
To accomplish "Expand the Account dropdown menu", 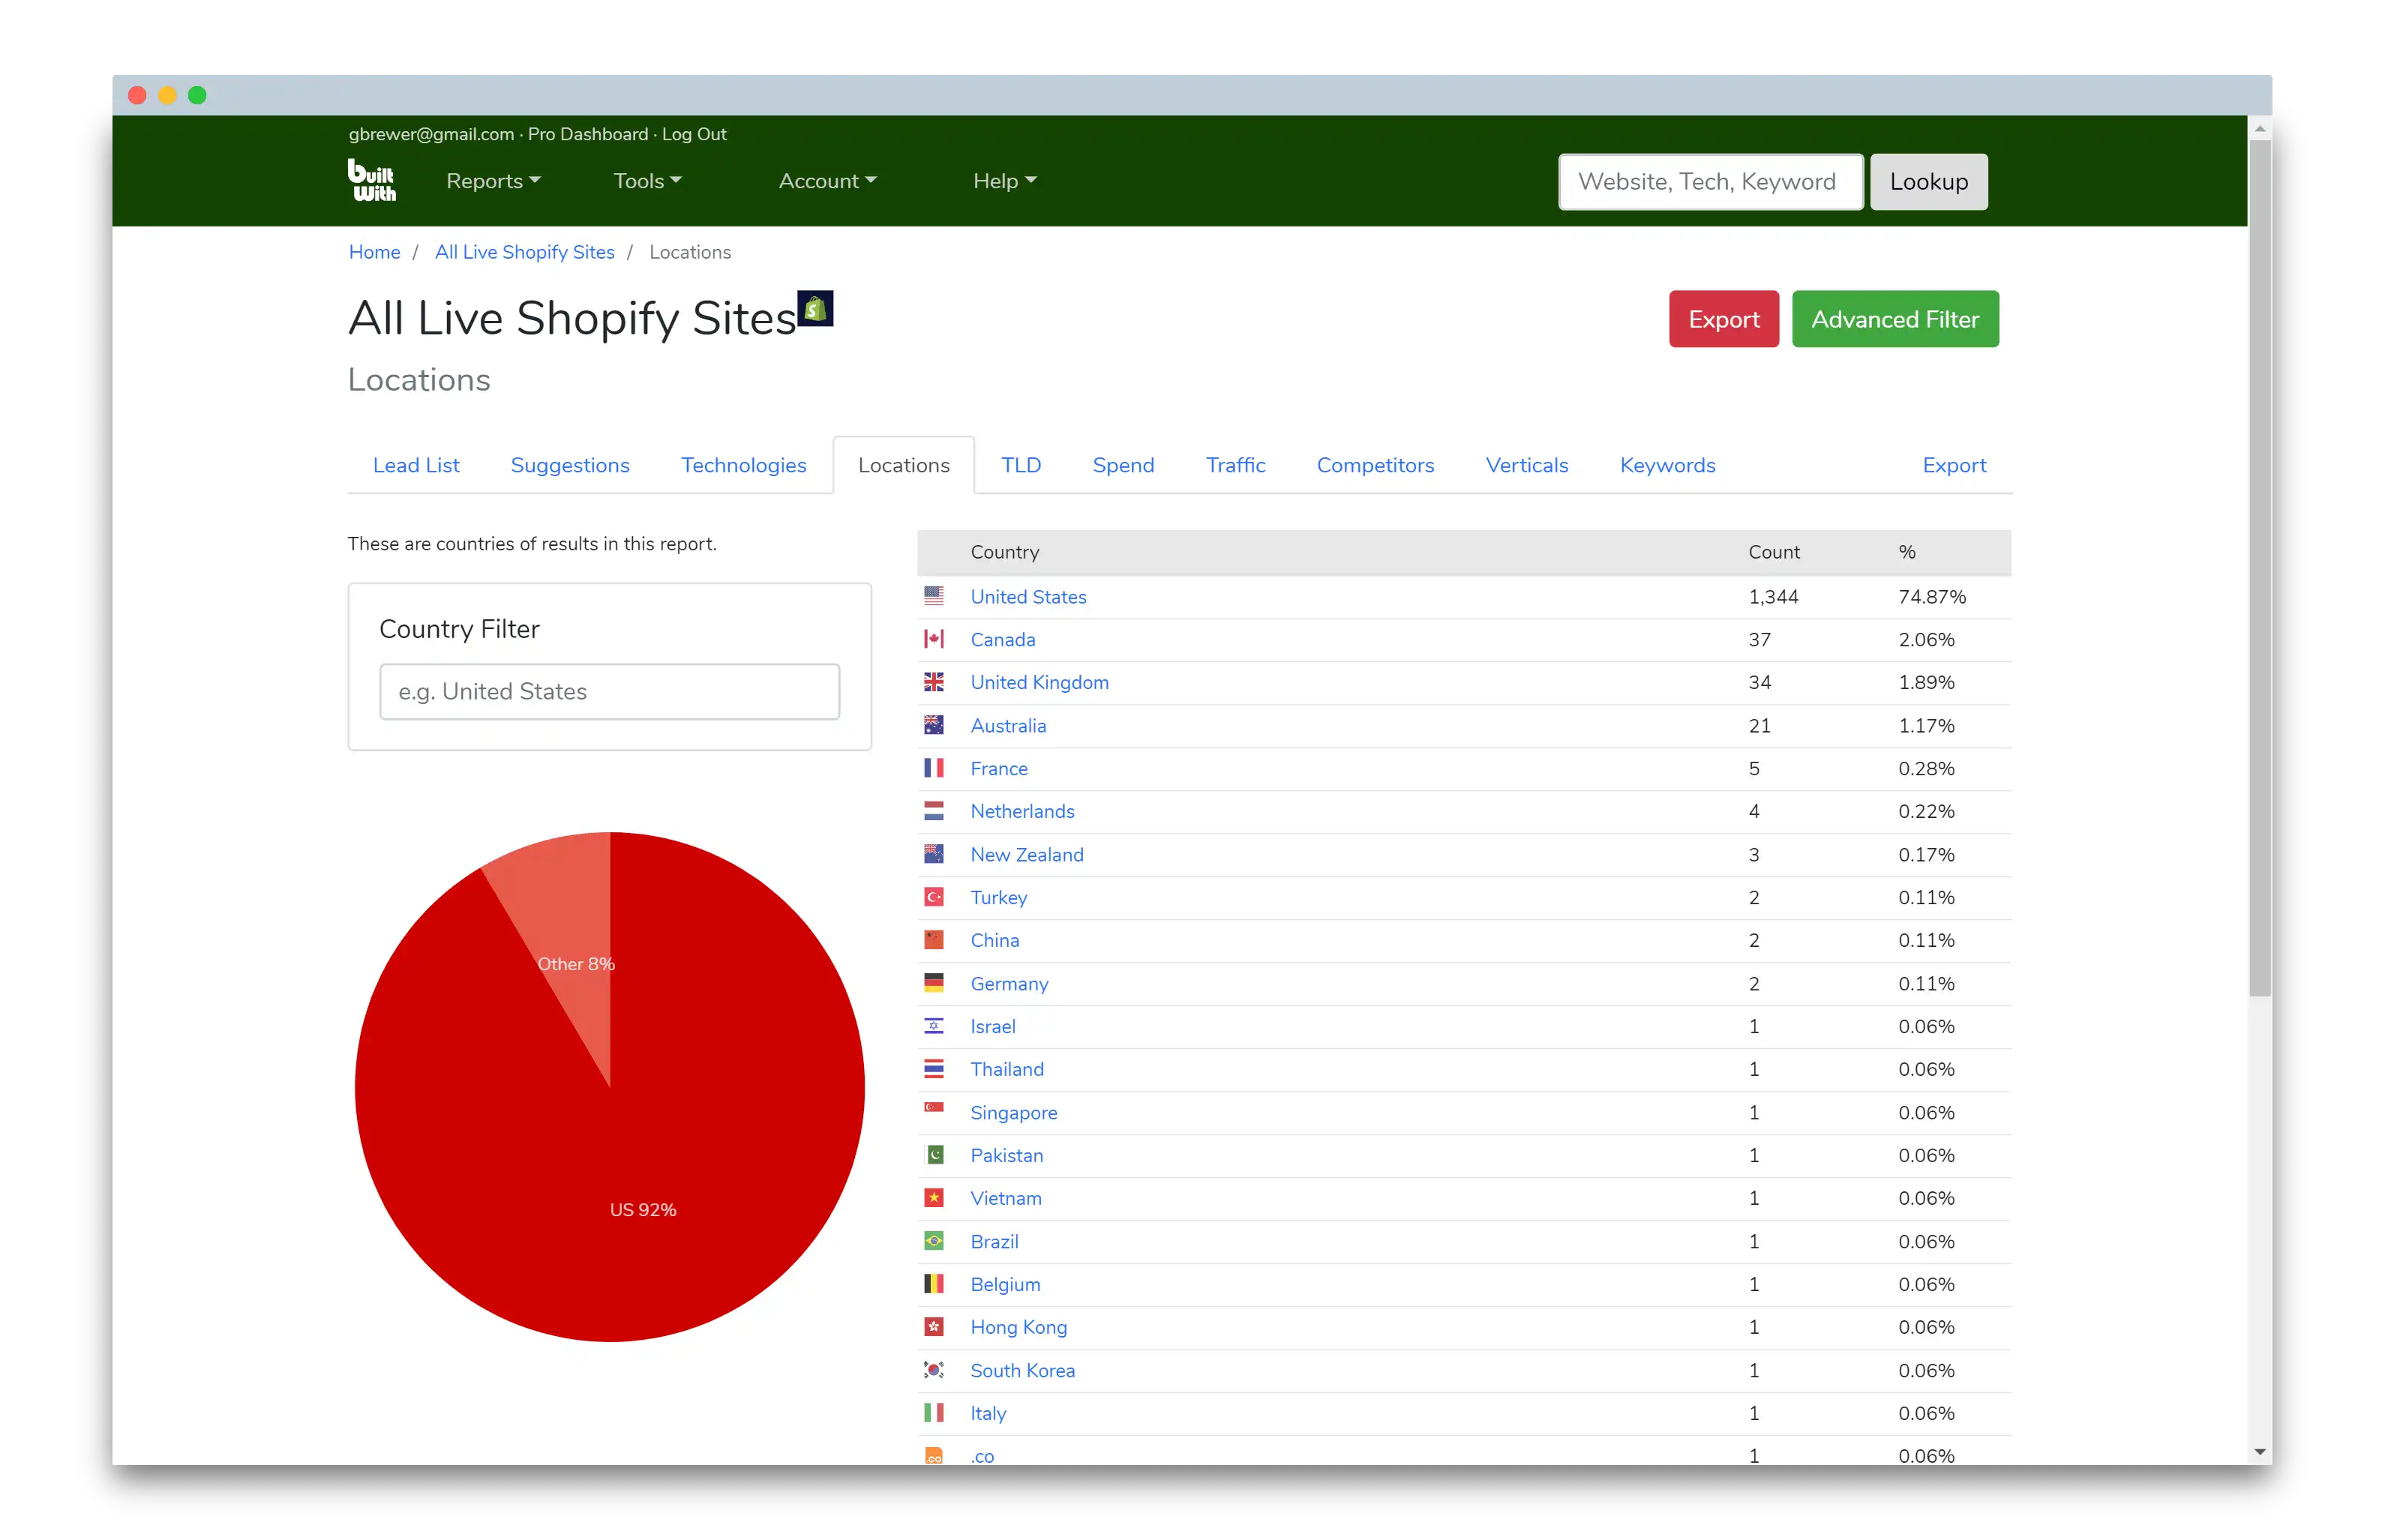I will click(827, 181).
